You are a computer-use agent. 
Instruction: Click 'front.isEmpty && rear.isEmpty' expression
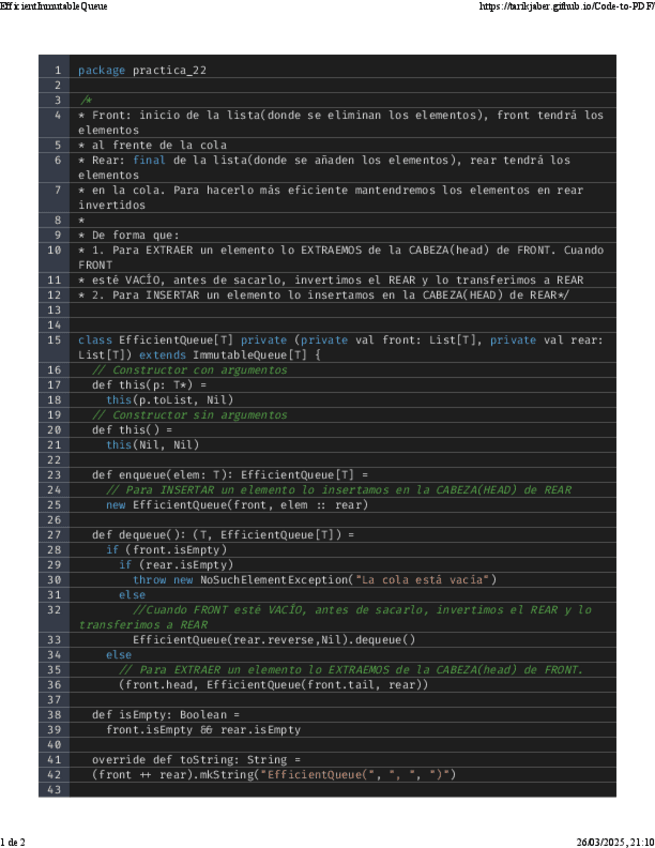click(x=203, y=730)
